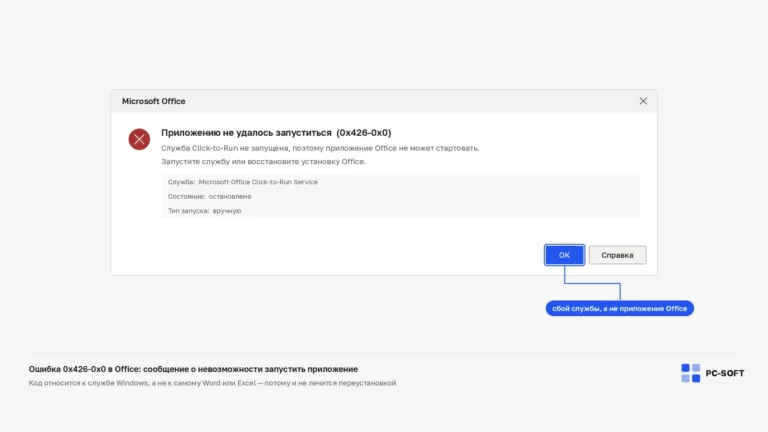Click the caption title 'Ошибка 0x426-0x0 в Office'
The width and height of the screenshot is (768, 432).
84,369
